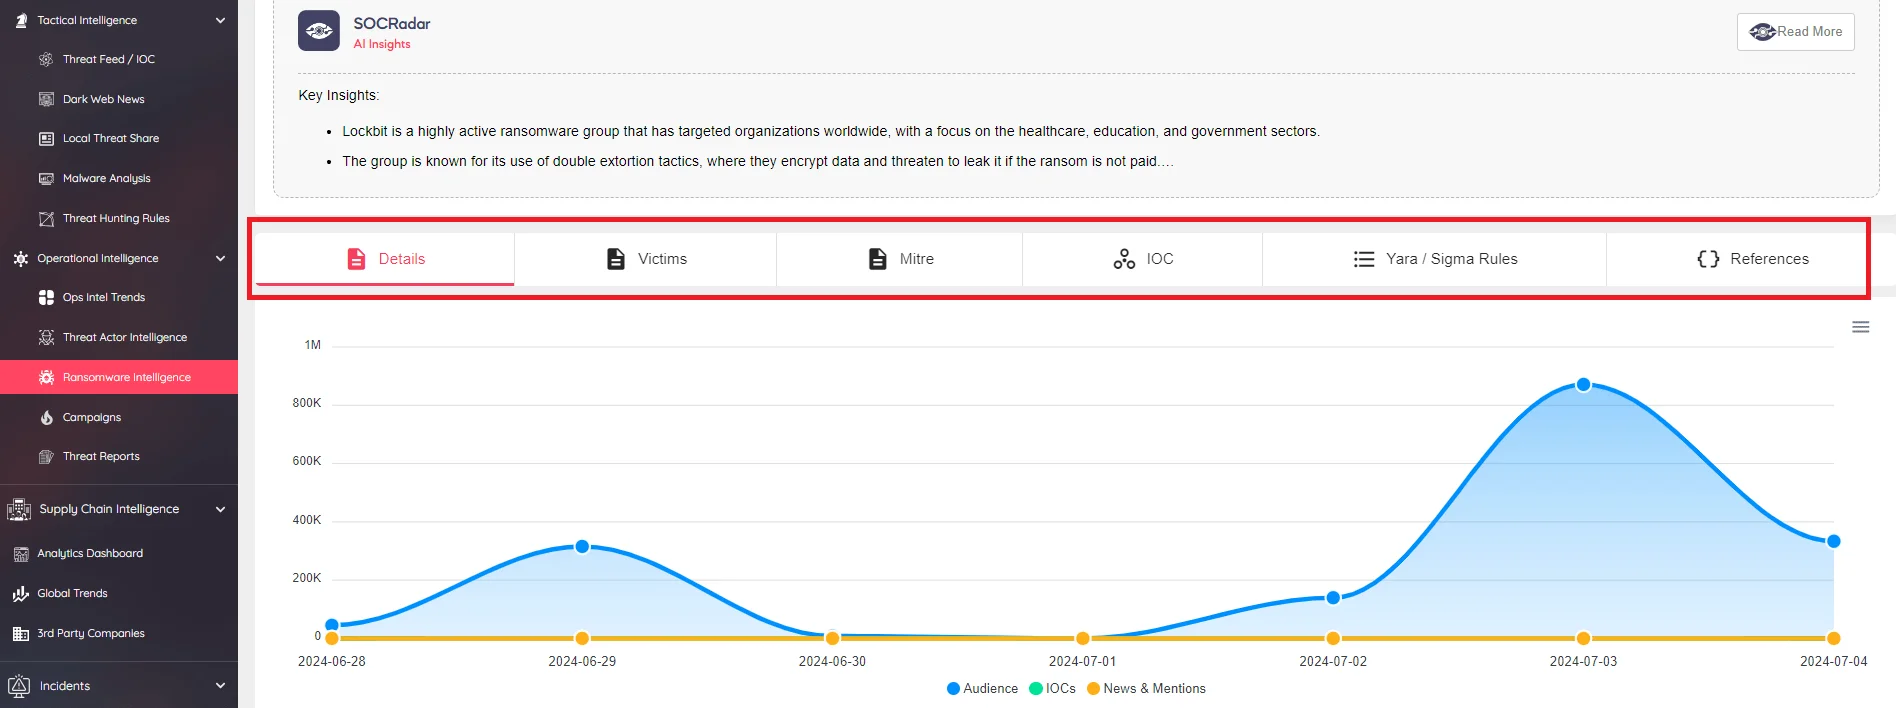
Task: Switch to the IOC tab
Action: pos(1143,259)
